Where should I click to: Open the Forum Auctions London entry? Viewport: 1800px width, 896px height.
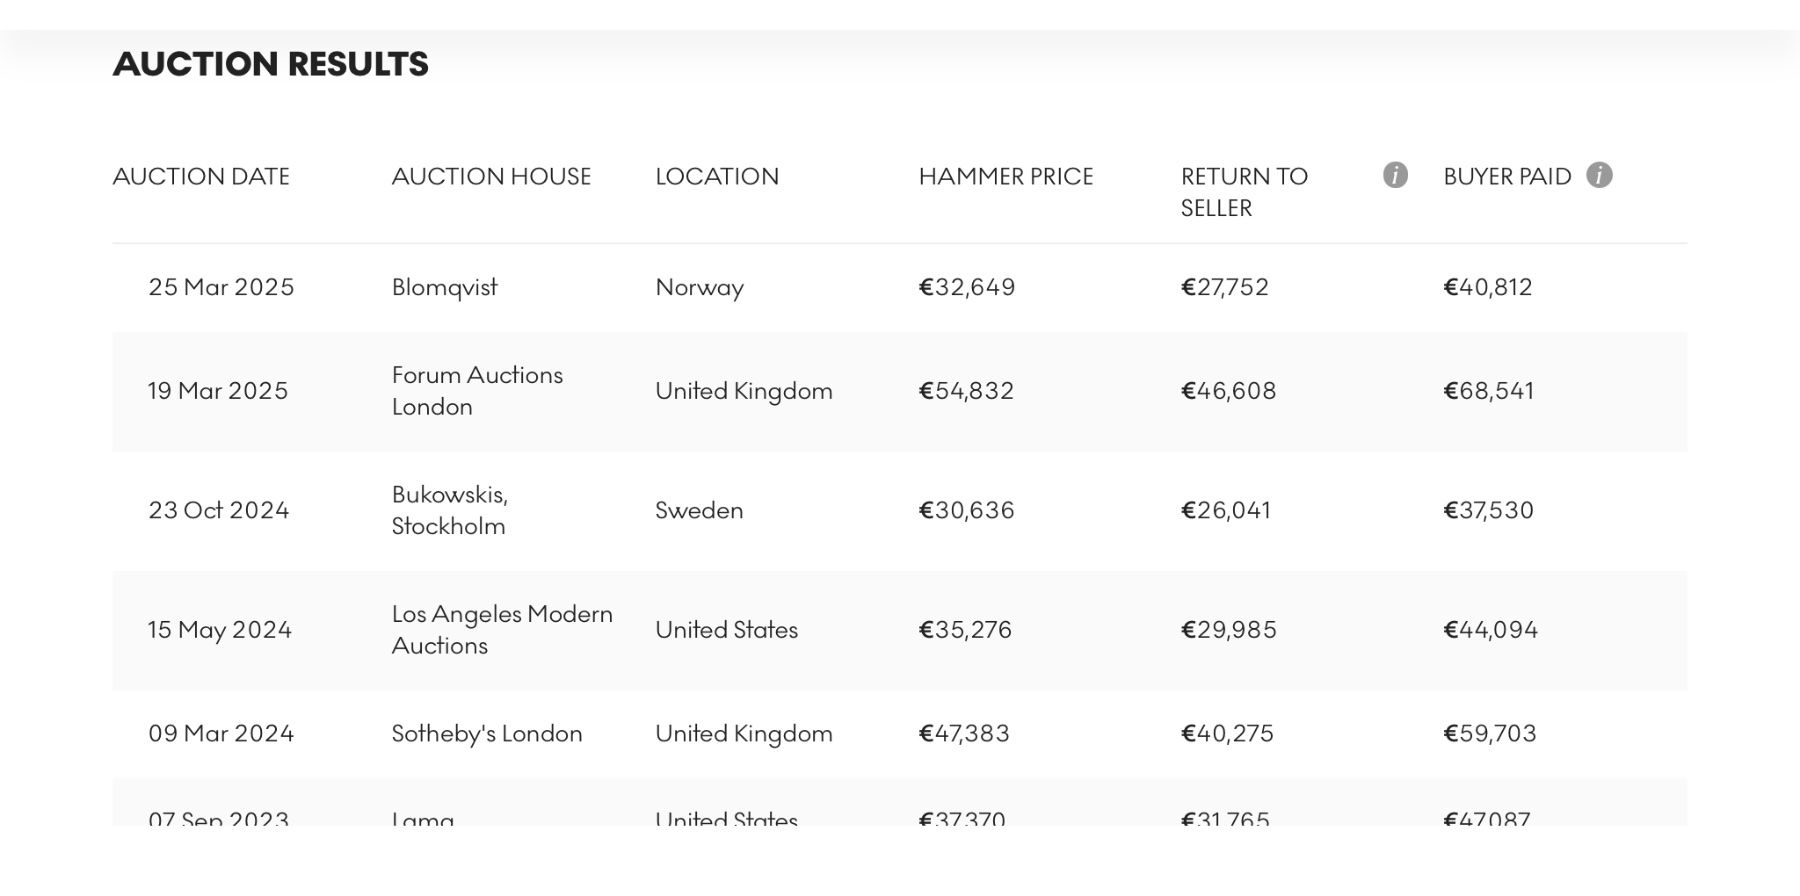(x=477, y=391)
